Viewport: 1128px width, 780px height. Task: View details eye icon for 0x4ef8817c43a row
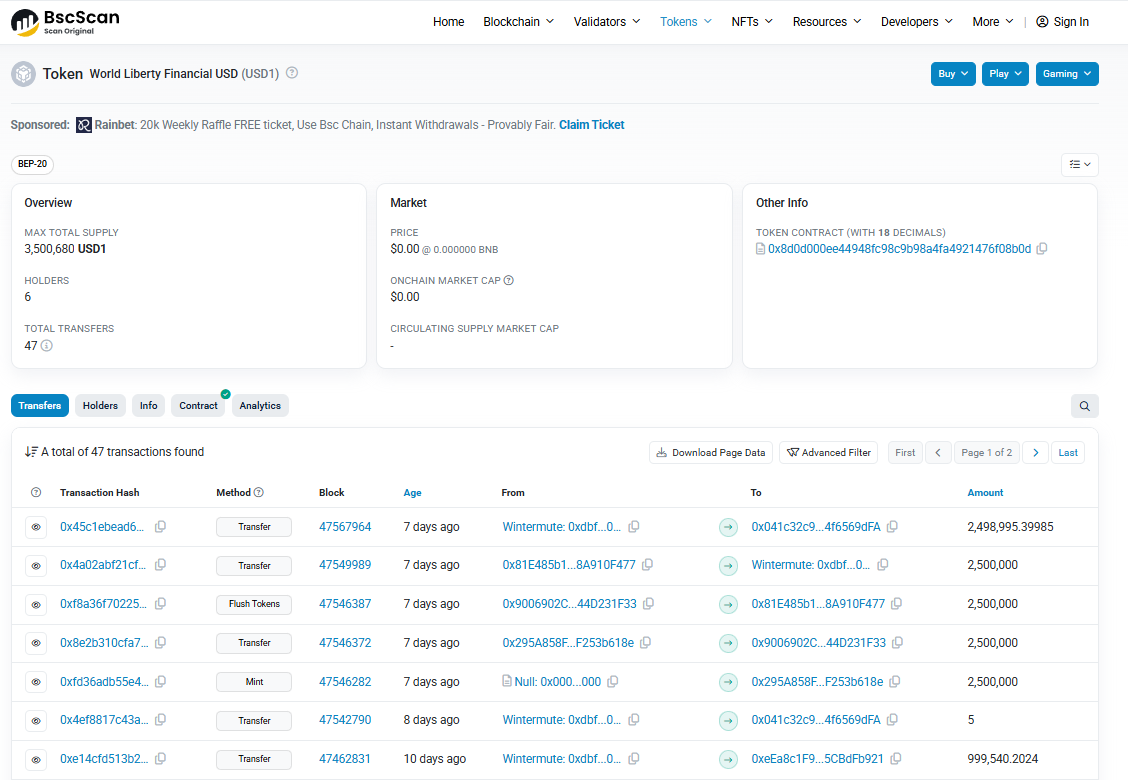[36, 720]
